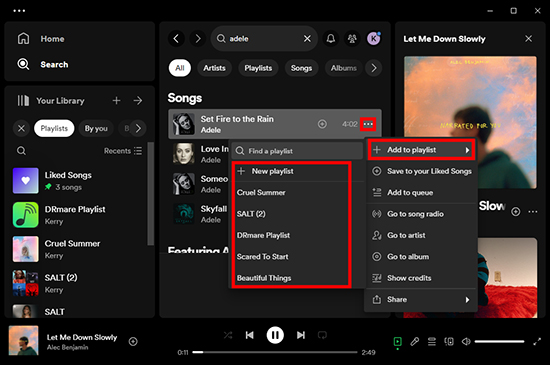This screenshot has width=550, height=365.
Task: Go back with the left arrow
Action: [176, 38]
